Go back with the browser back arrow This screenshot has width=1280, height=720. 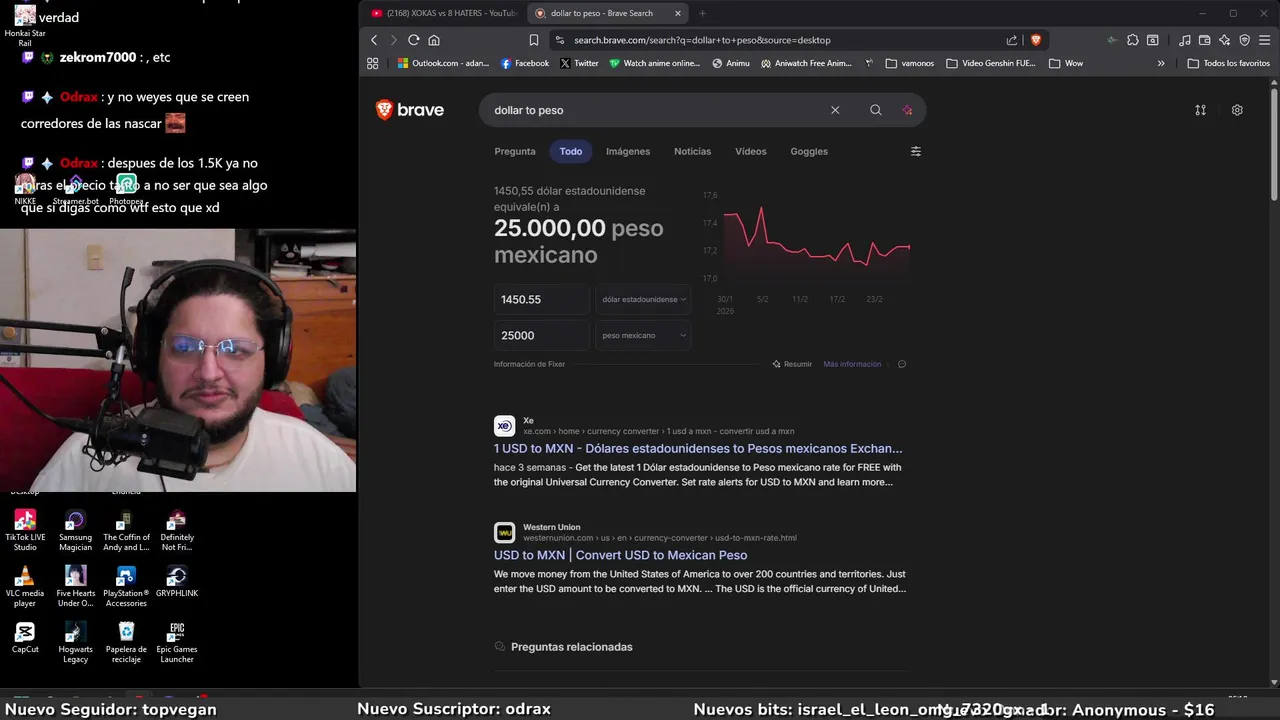[x=374, y=40]
